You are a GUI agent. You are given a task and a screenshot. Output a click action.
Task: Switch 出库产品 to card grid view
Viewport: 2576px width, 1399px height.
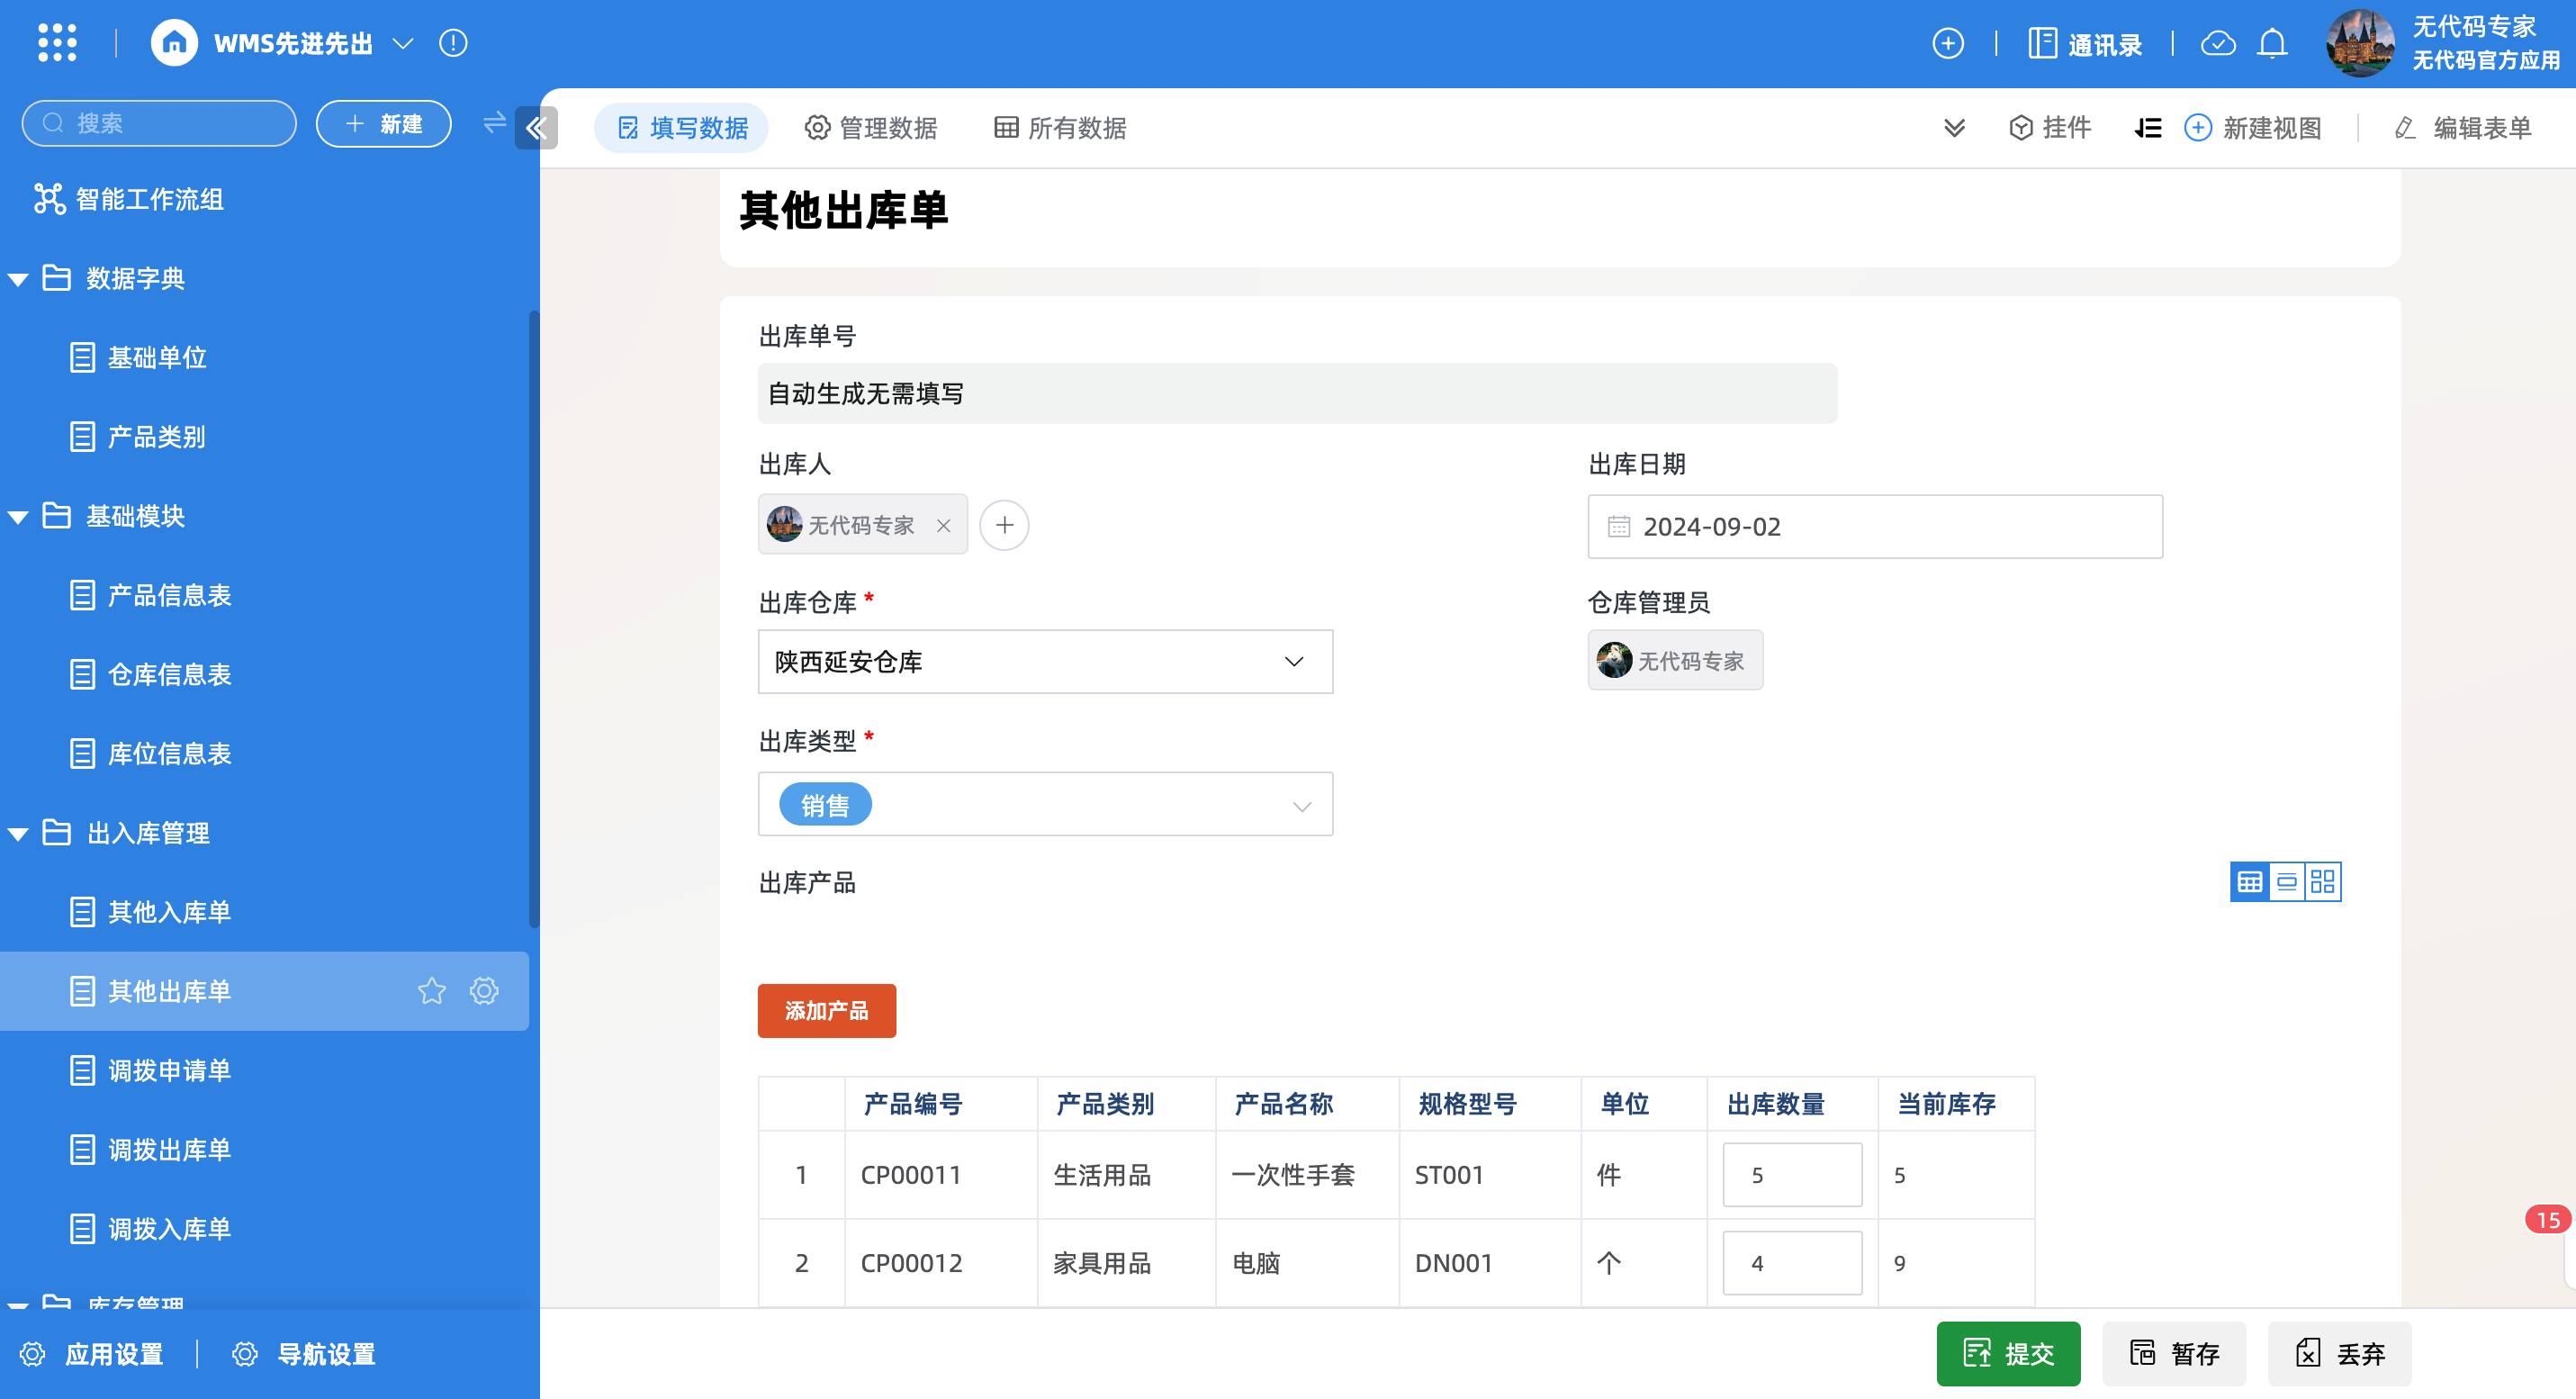tap(2323, 882)
